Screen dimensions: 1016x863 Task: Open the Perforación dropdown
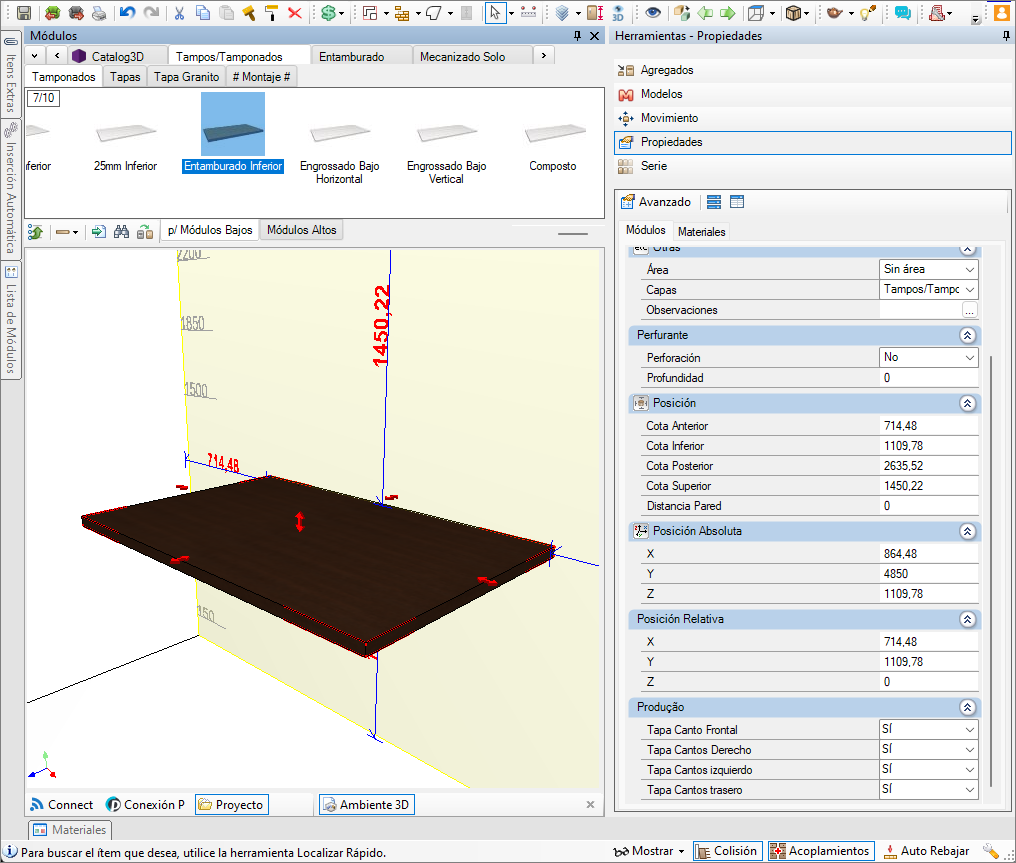(929, 357)
